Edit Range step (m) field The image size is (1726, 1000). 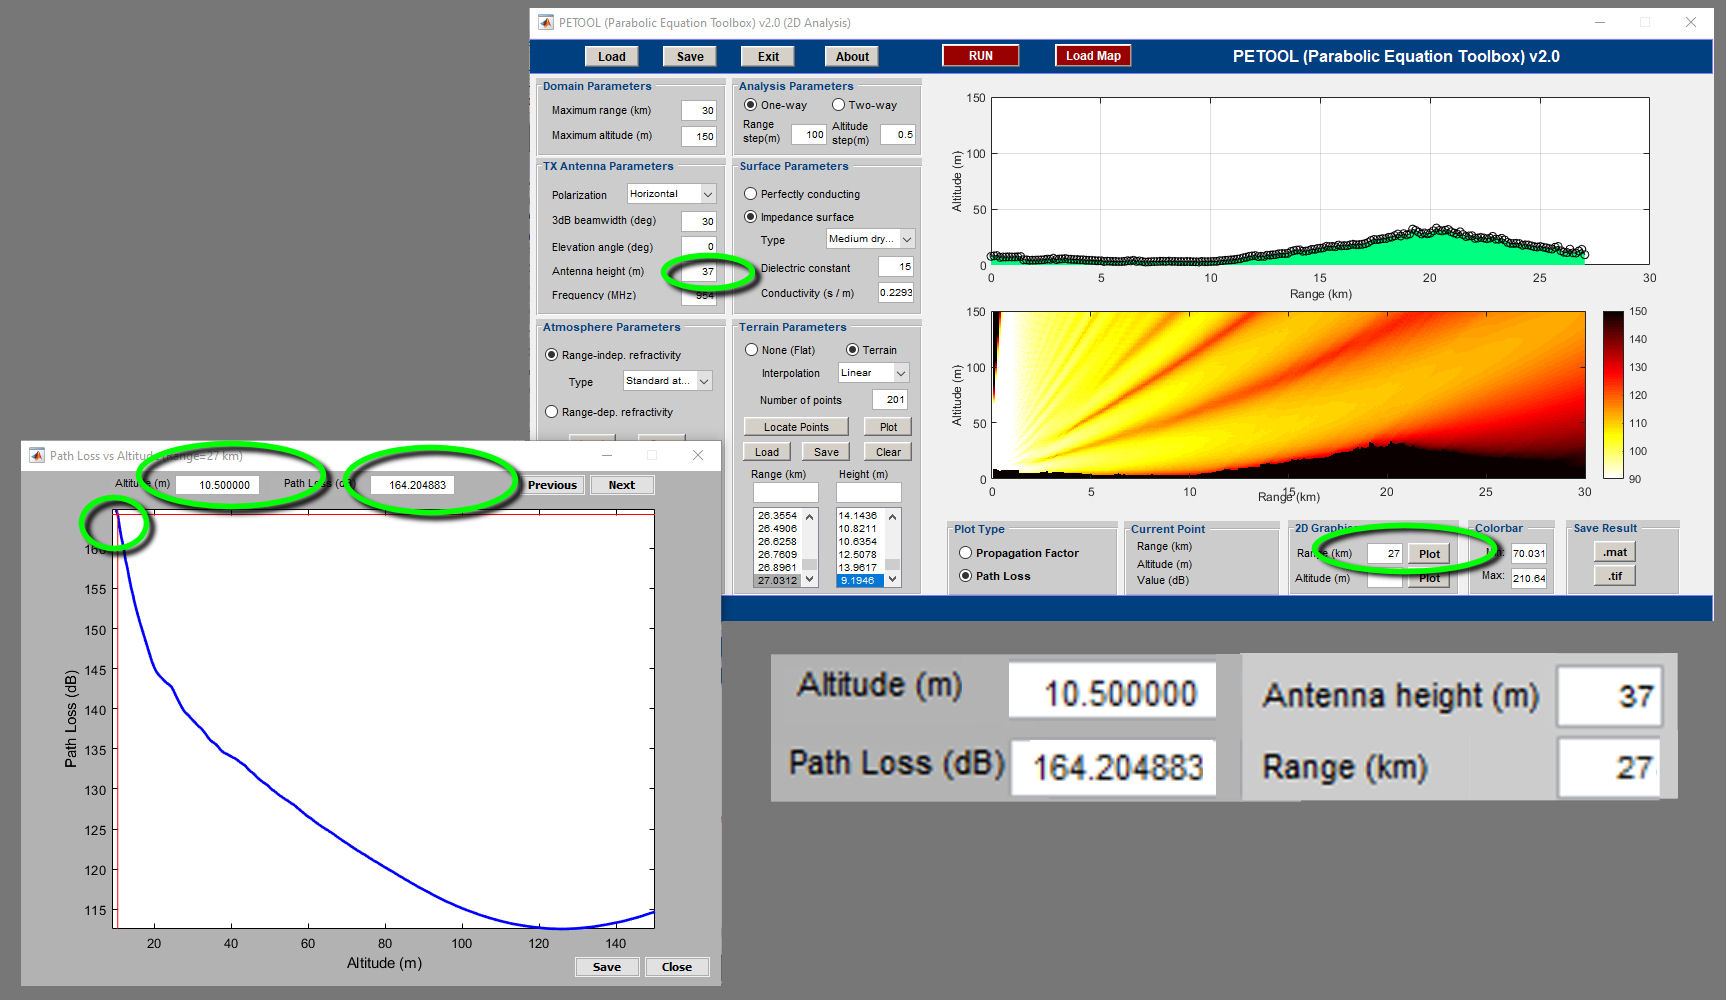(x=809, y=134)
